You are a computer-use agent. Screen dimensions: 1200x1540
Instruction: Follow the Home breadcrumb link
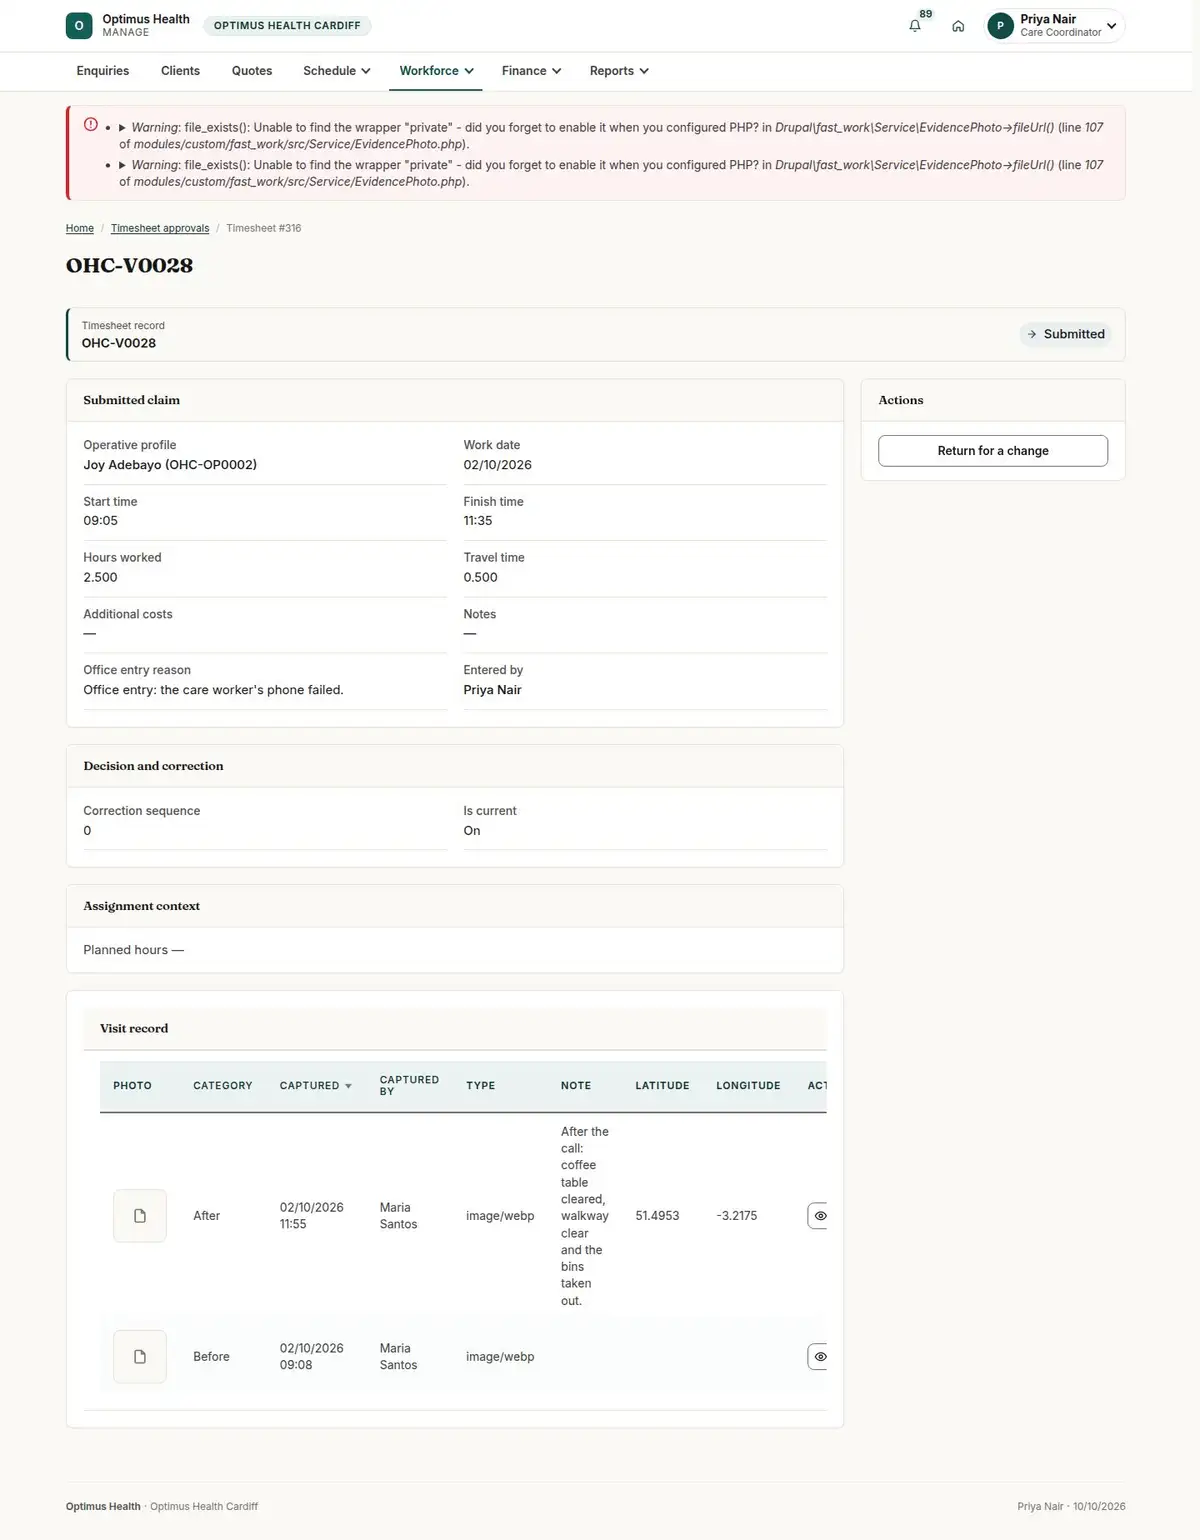click(80, 229)
